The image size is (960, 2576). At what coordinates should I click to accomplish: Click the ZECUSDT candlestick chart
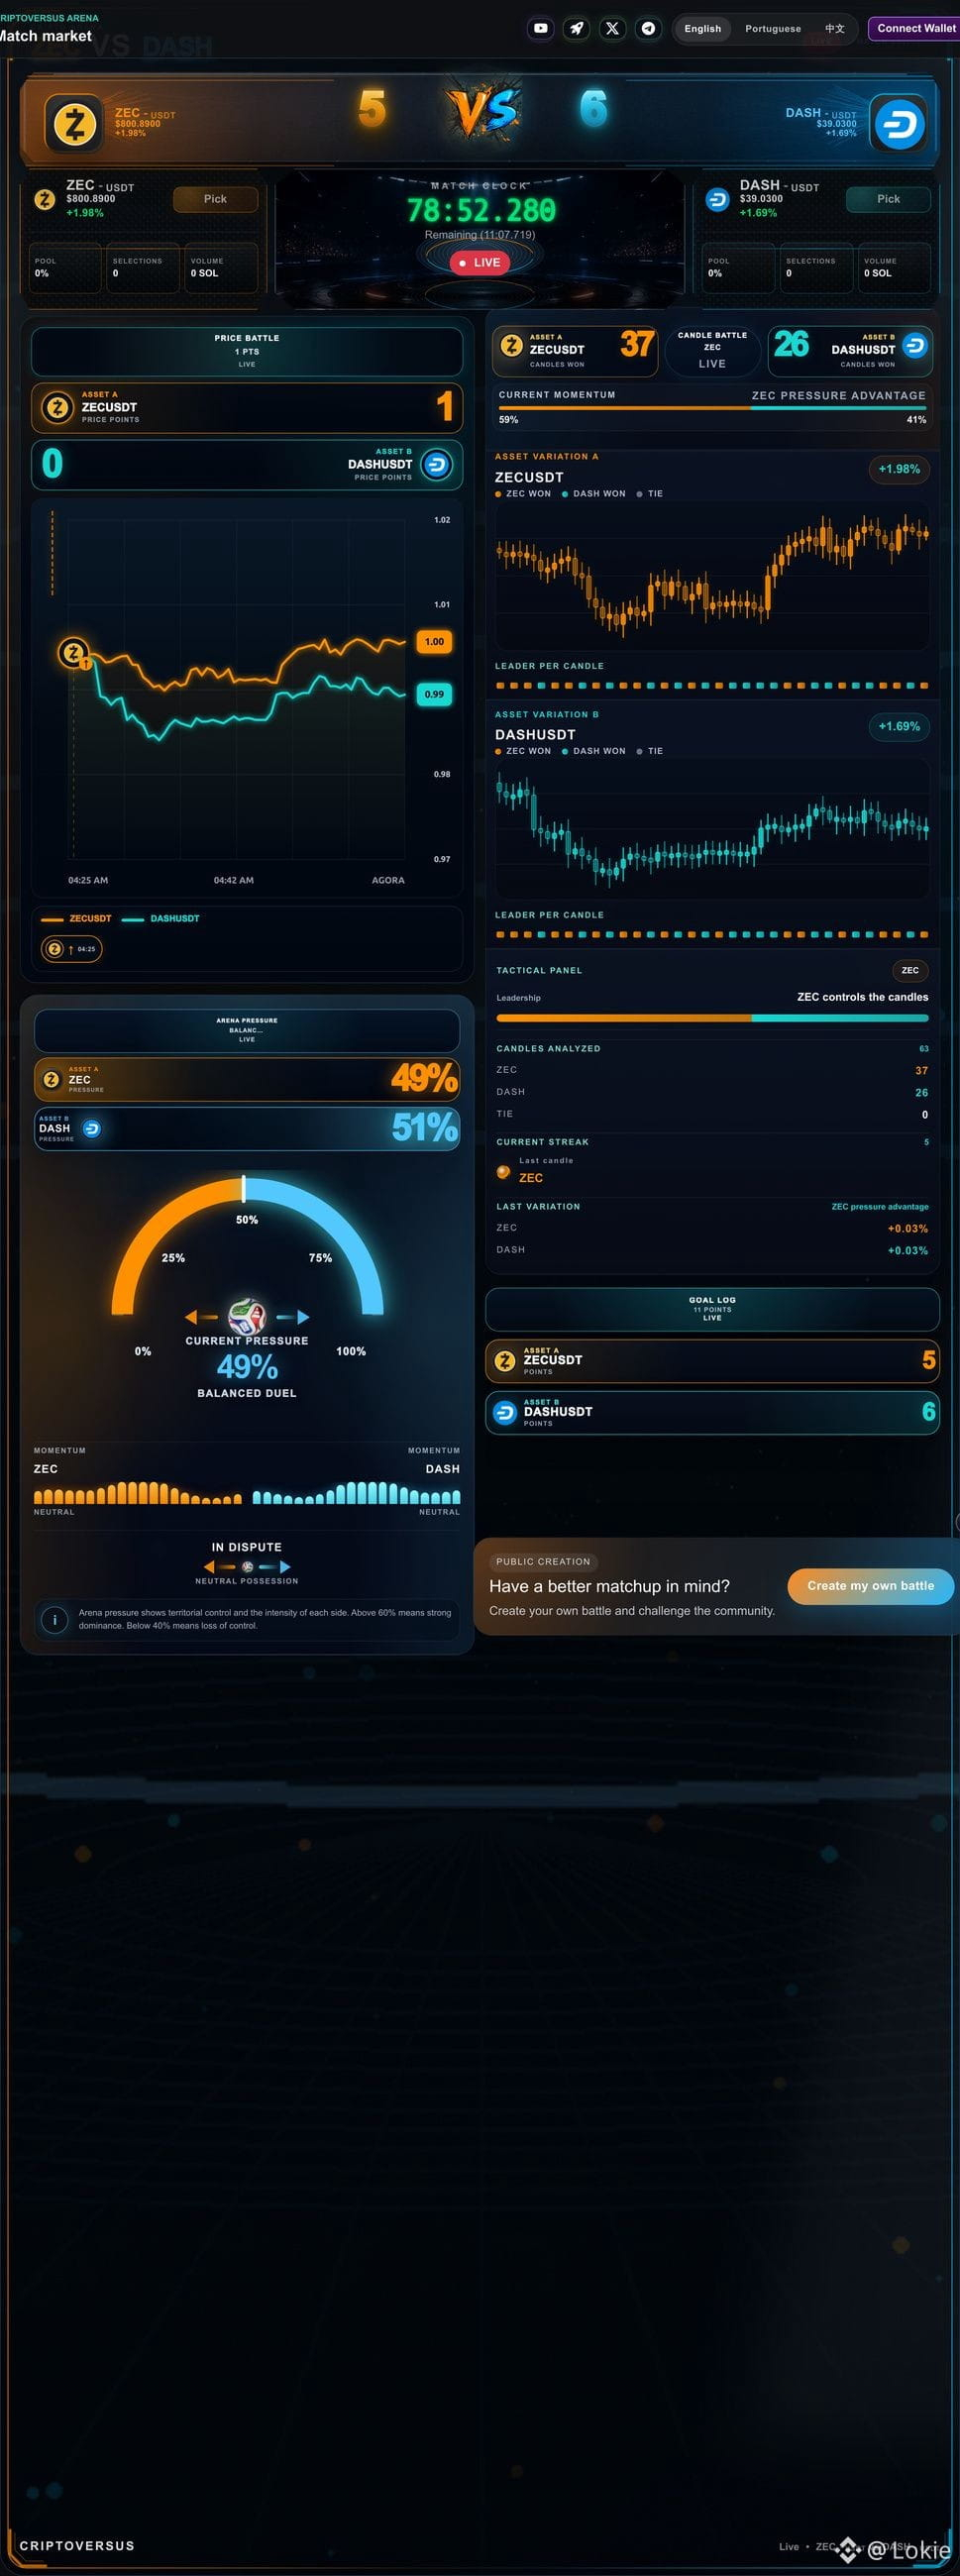click(x=712, y=575)
